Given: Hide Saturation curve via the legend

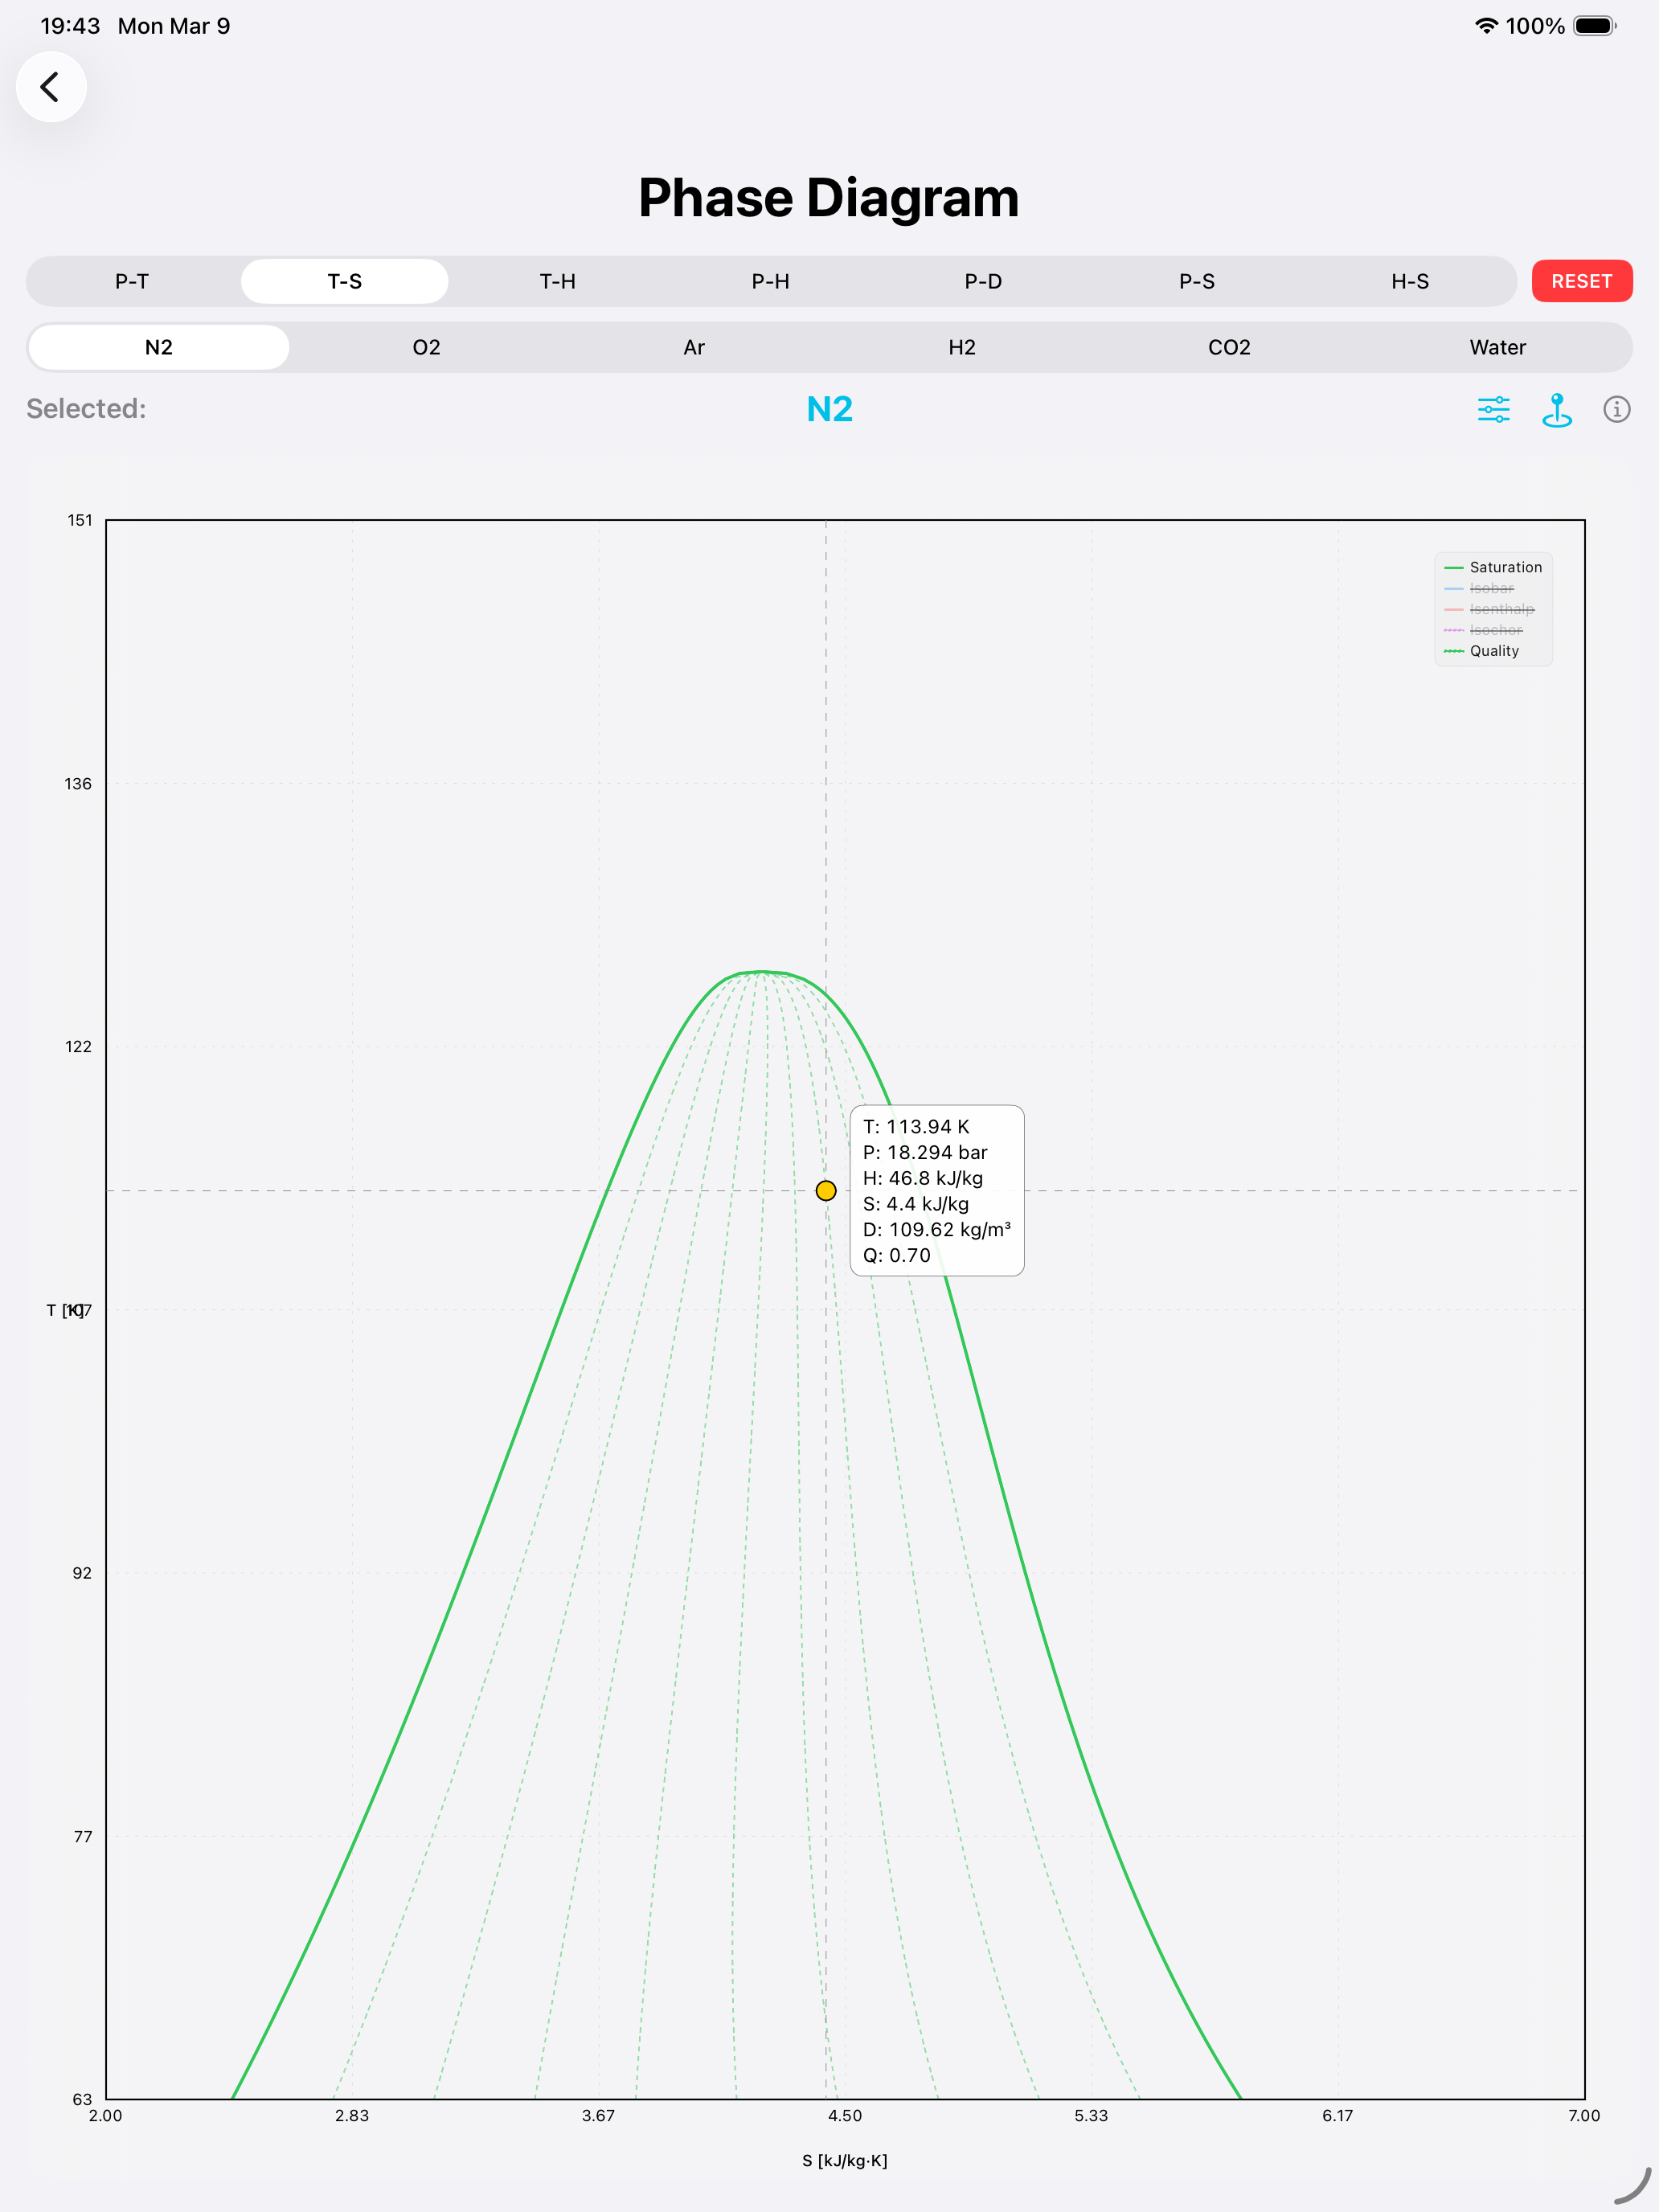Looking at the screenshot, I should pyautogui.click(x=1505, y=567).
